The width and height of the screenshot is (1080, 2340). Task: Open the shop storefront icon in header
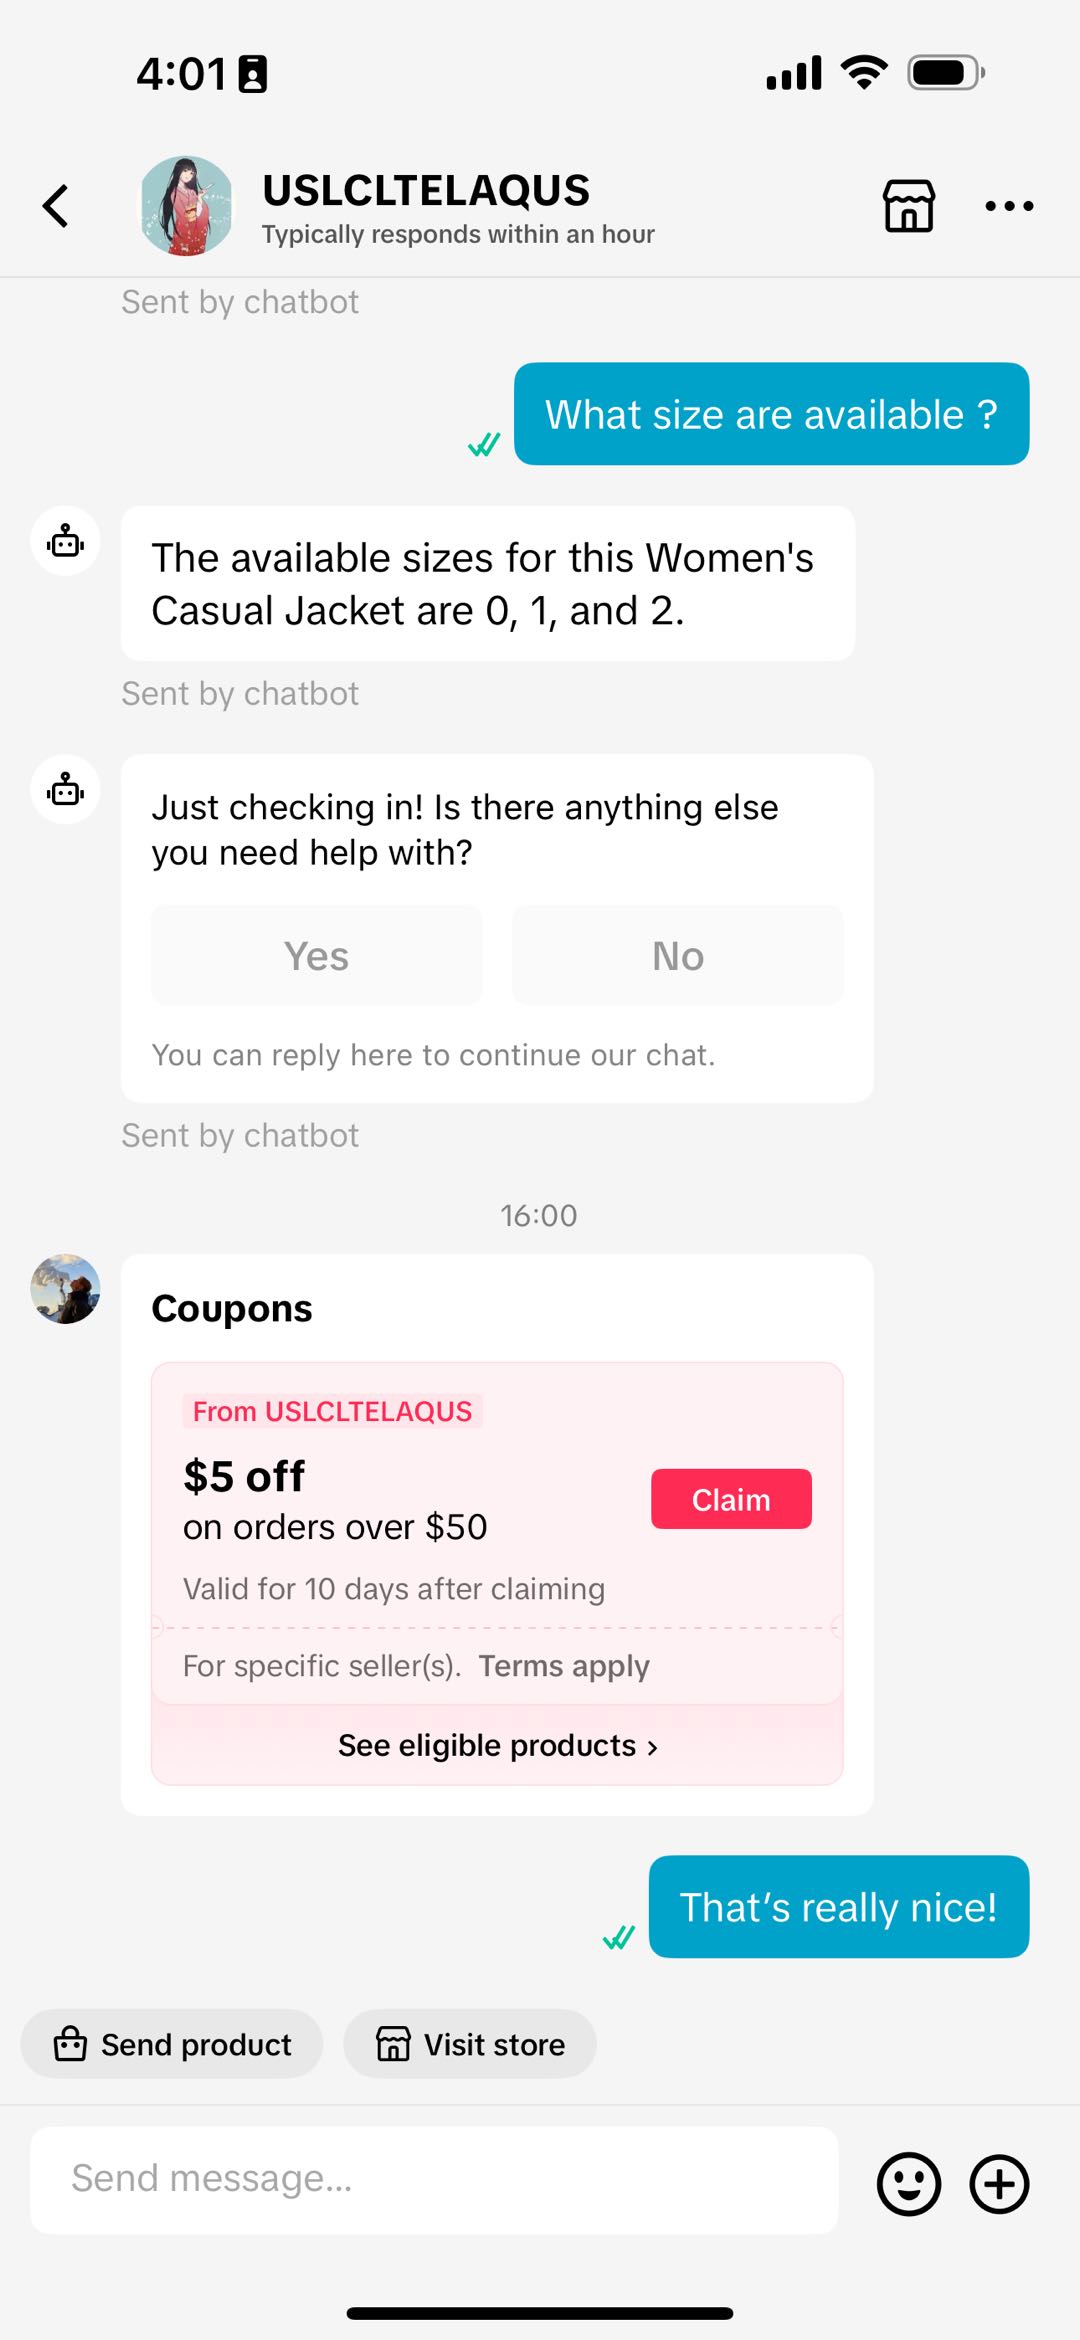pyautogui.click(x=908, y=206)
